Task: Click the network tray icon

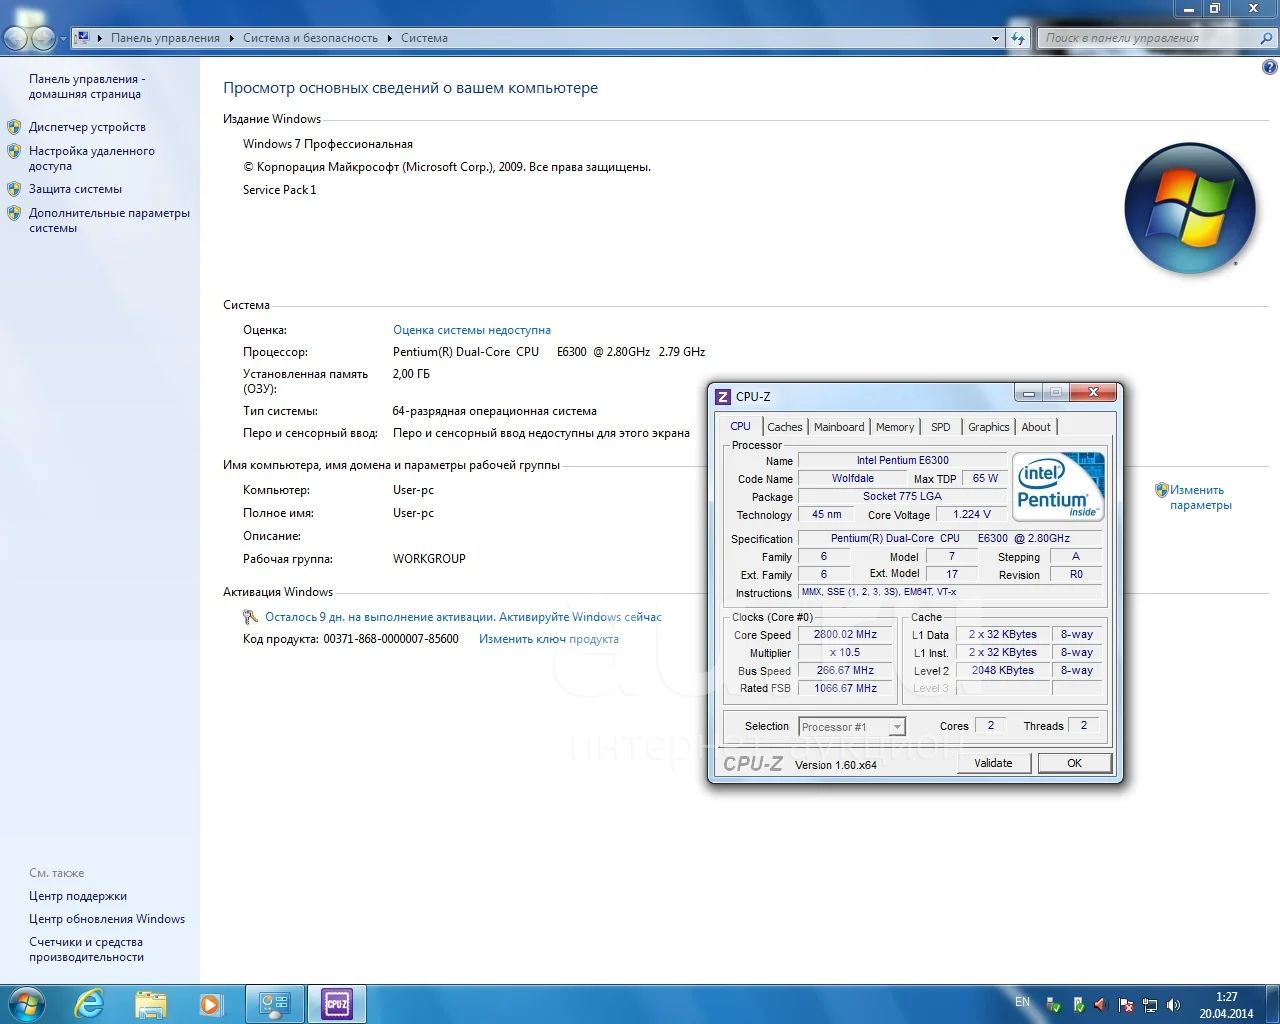Action: pos(1150,1005)
